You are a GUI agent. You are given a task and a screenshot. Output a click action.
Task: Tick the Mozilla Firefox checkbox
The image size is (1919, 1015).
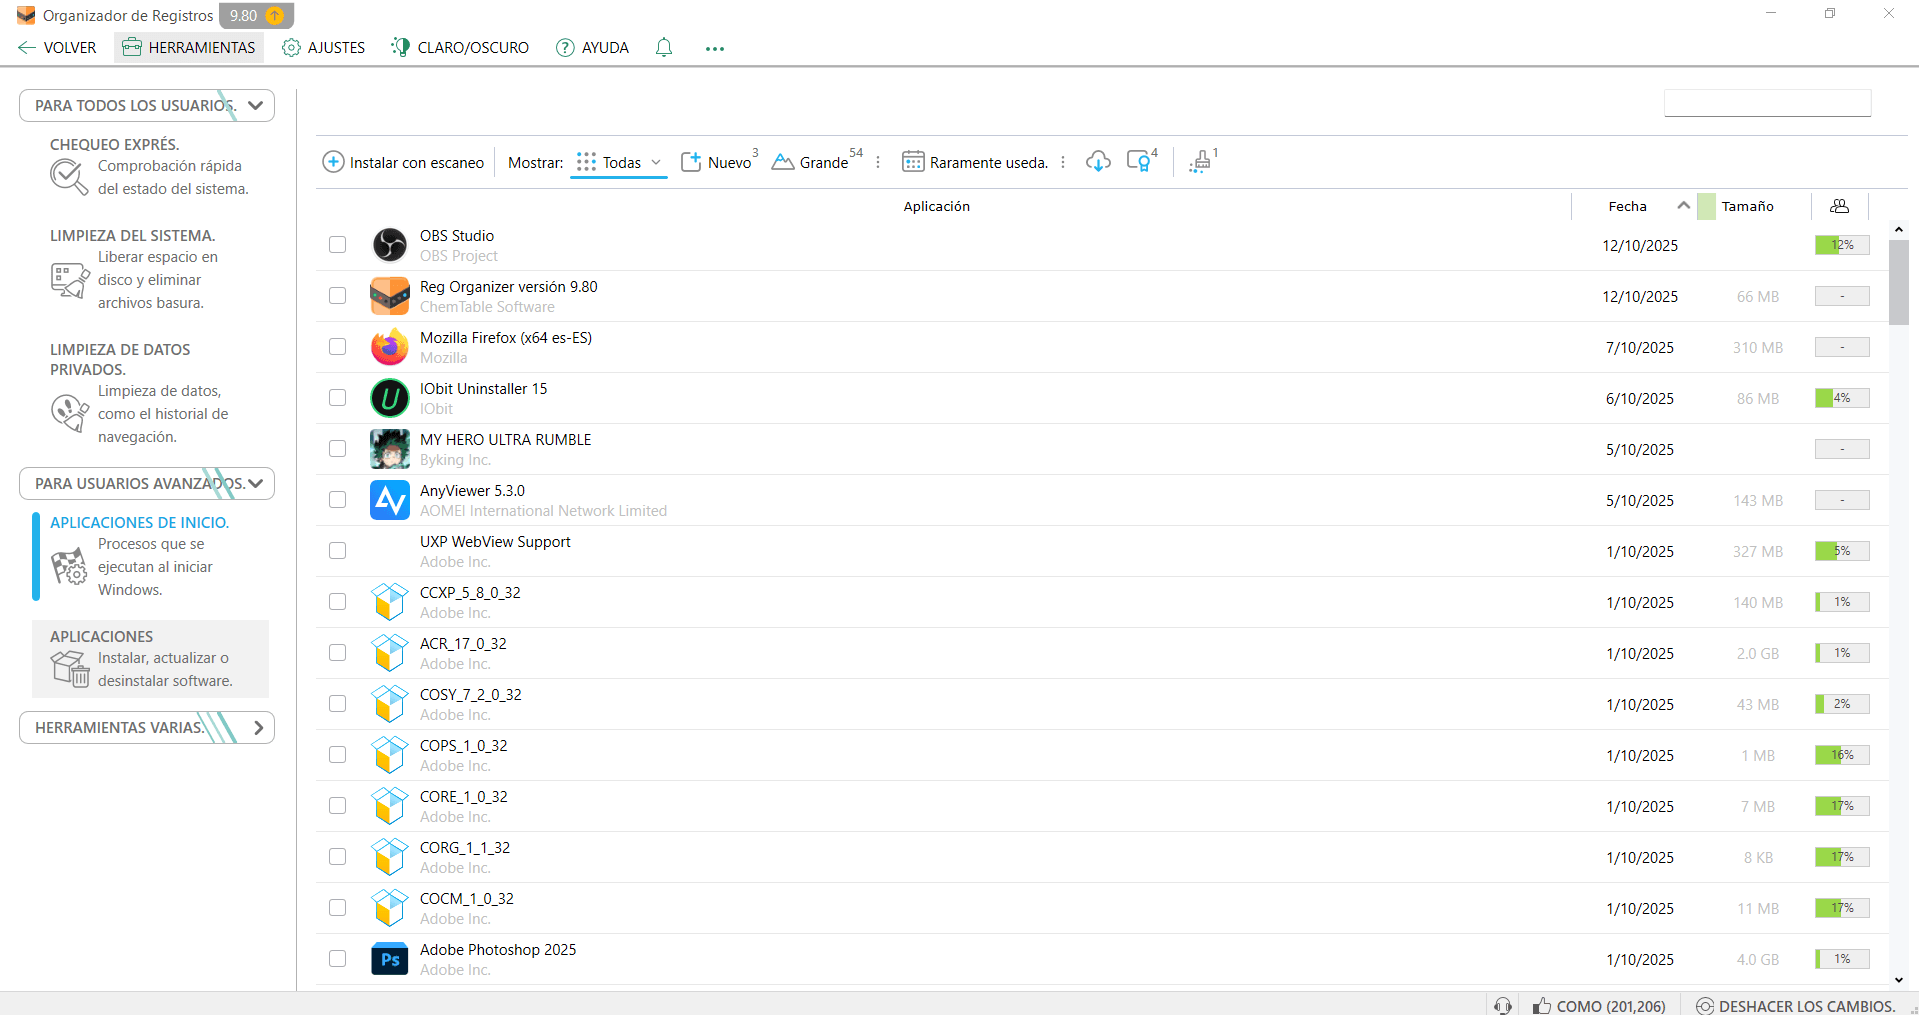[338, 347]
